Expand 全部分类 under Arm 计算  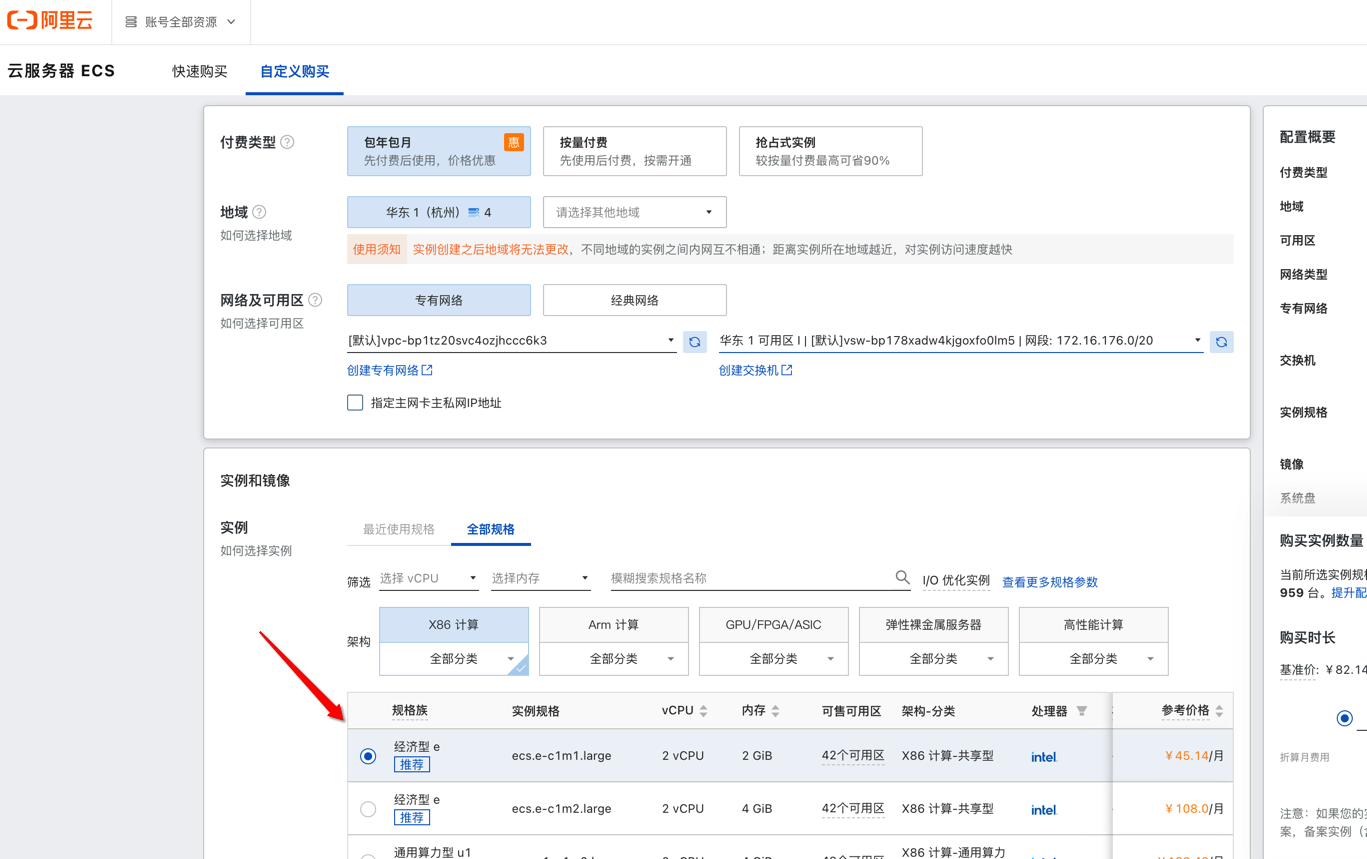pyautogui.click(x=614, y=659)
